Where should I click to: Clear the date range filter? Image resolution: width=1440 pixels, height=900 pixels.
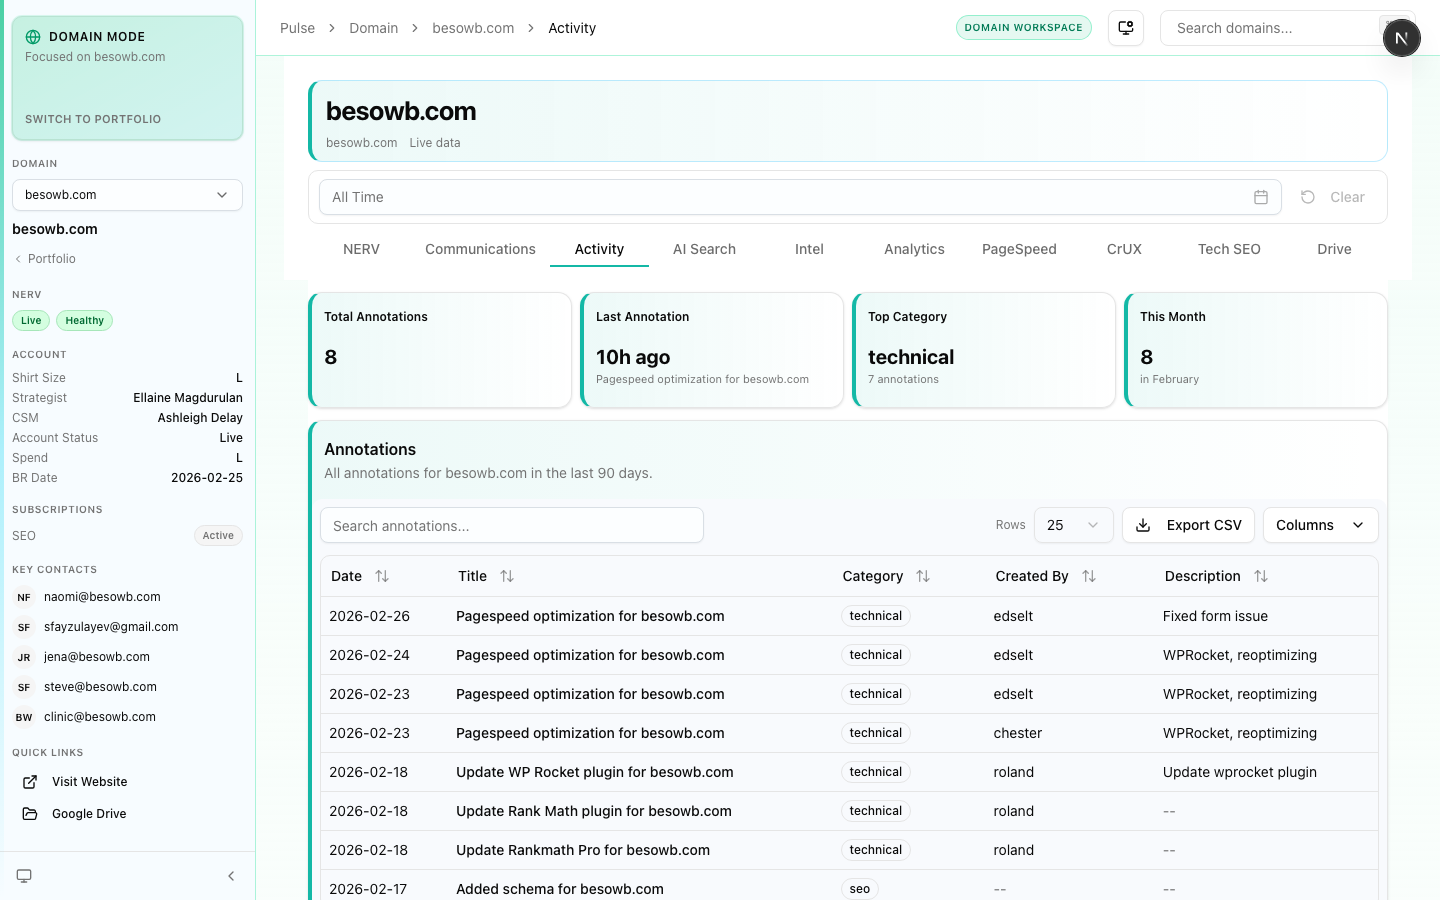[1334, 197]
